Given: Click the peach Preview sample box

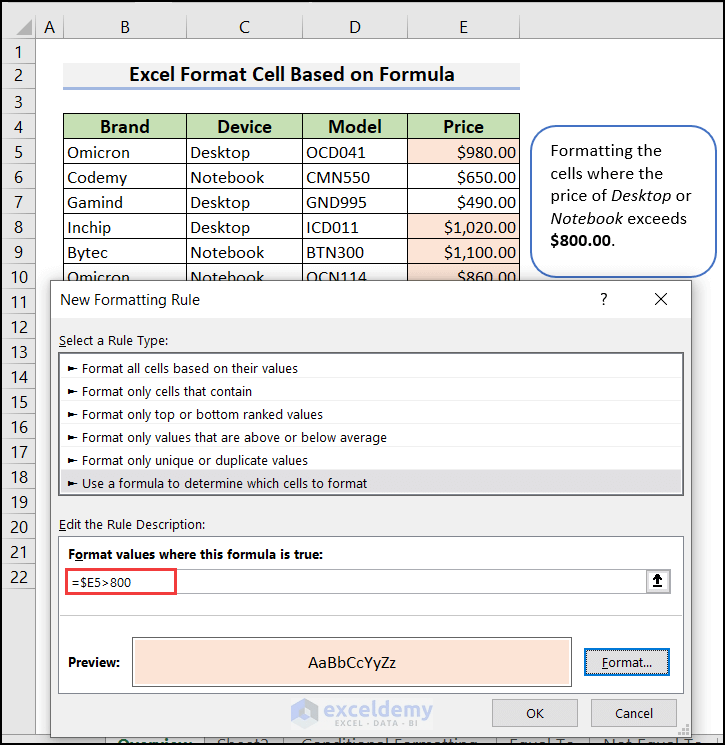Looking at the screenshot, I should [x=352, y=662].
